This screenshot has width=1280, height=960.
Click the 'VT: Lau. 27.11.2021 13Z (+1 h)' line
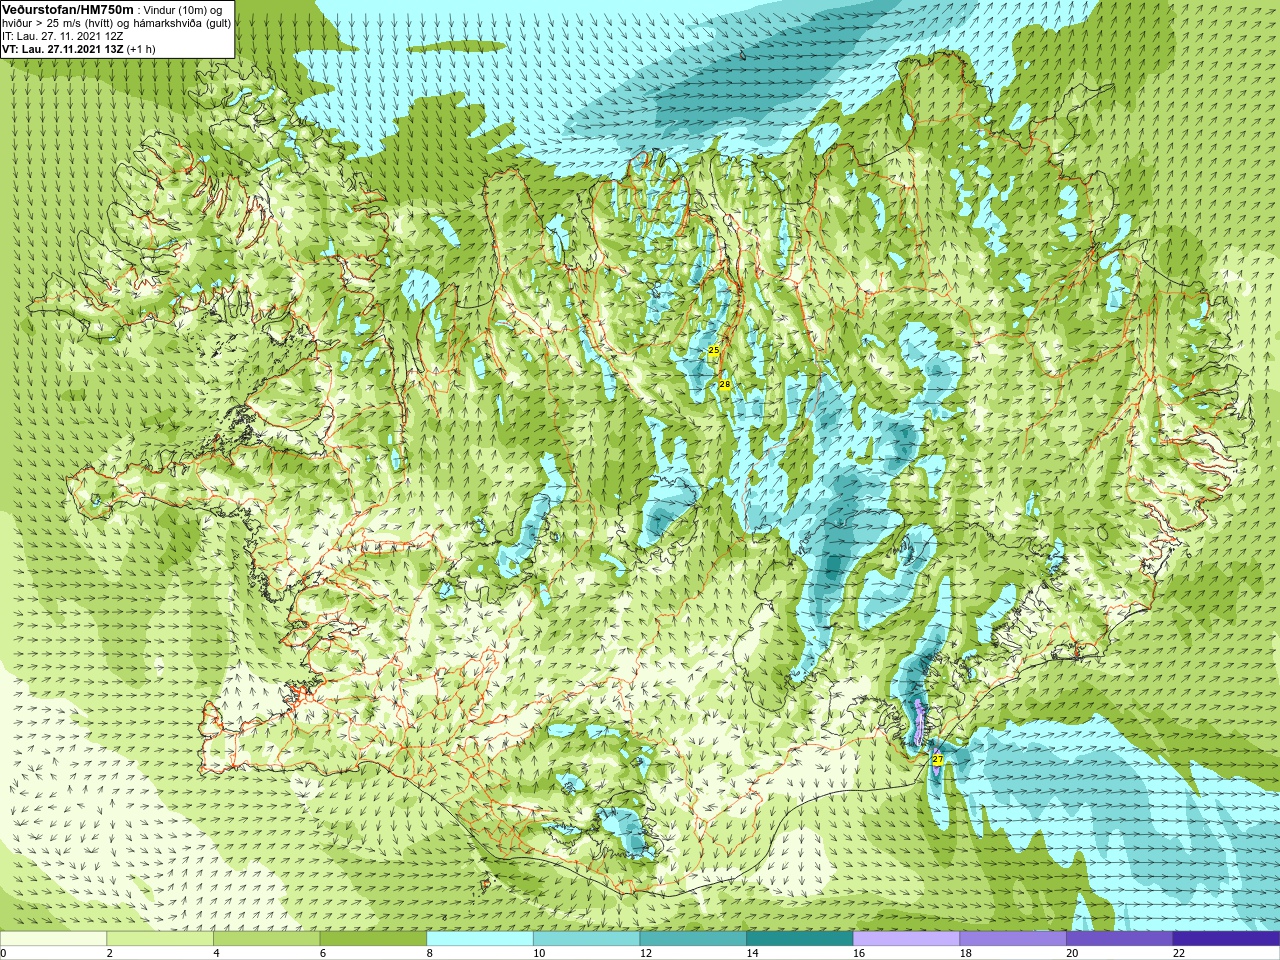(79, 49)
